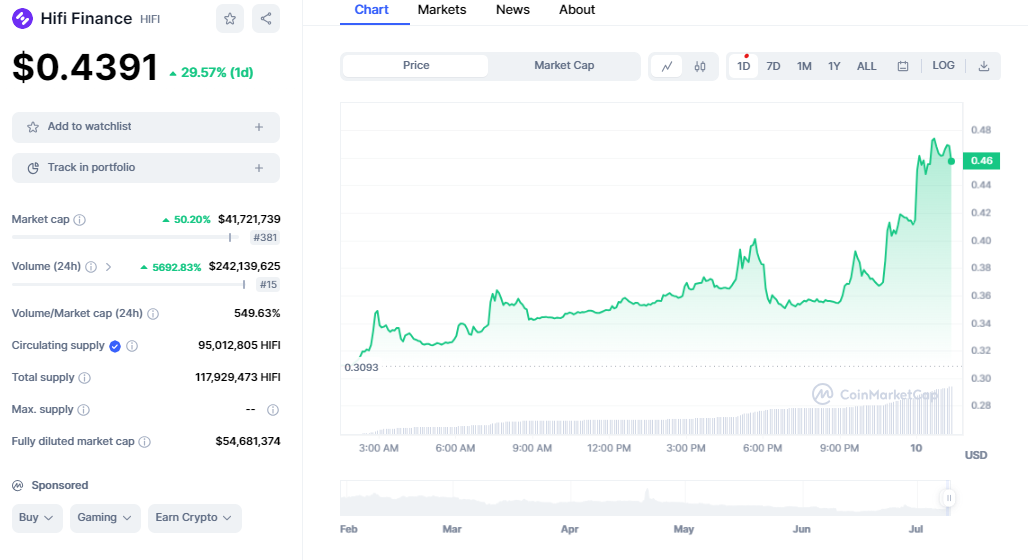The image size is (1028, 560).
Task: Click the $242,139,625 volume value
Action: (245, 267)
